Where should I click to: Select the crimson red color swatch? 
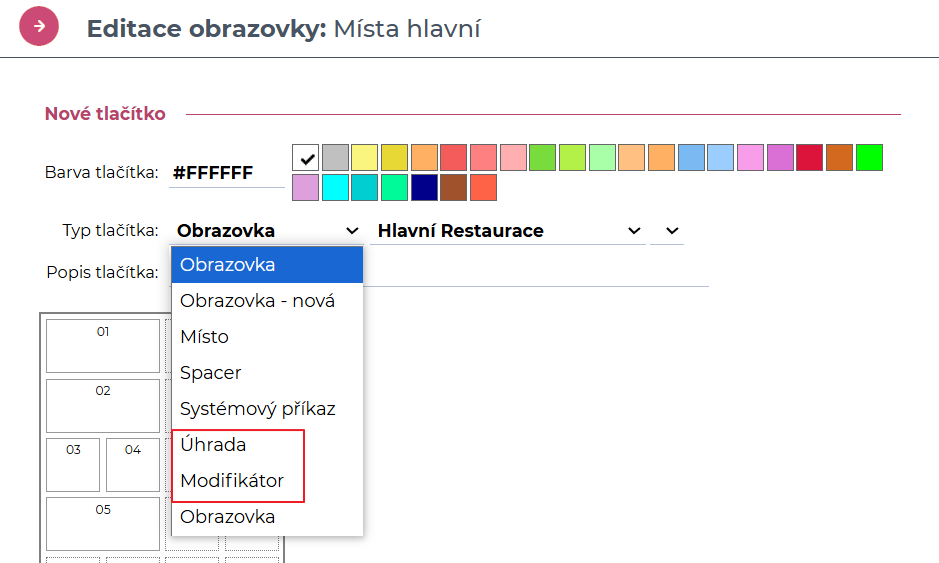(x=810, y=158)
